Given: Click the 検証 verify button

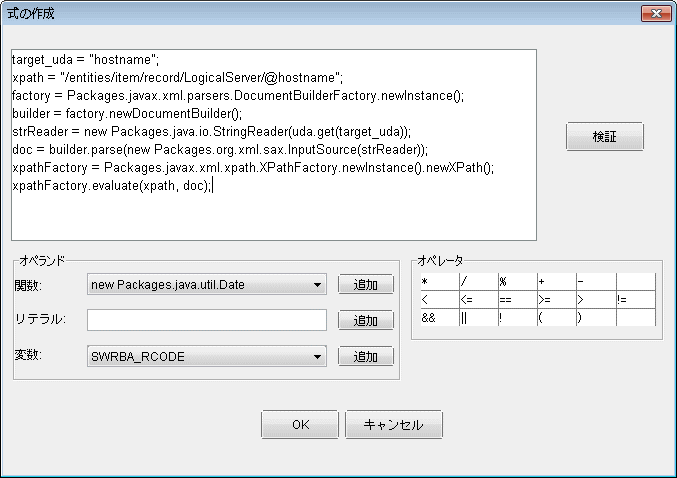Looking at the screenshot, I should [x=604, y=137].
